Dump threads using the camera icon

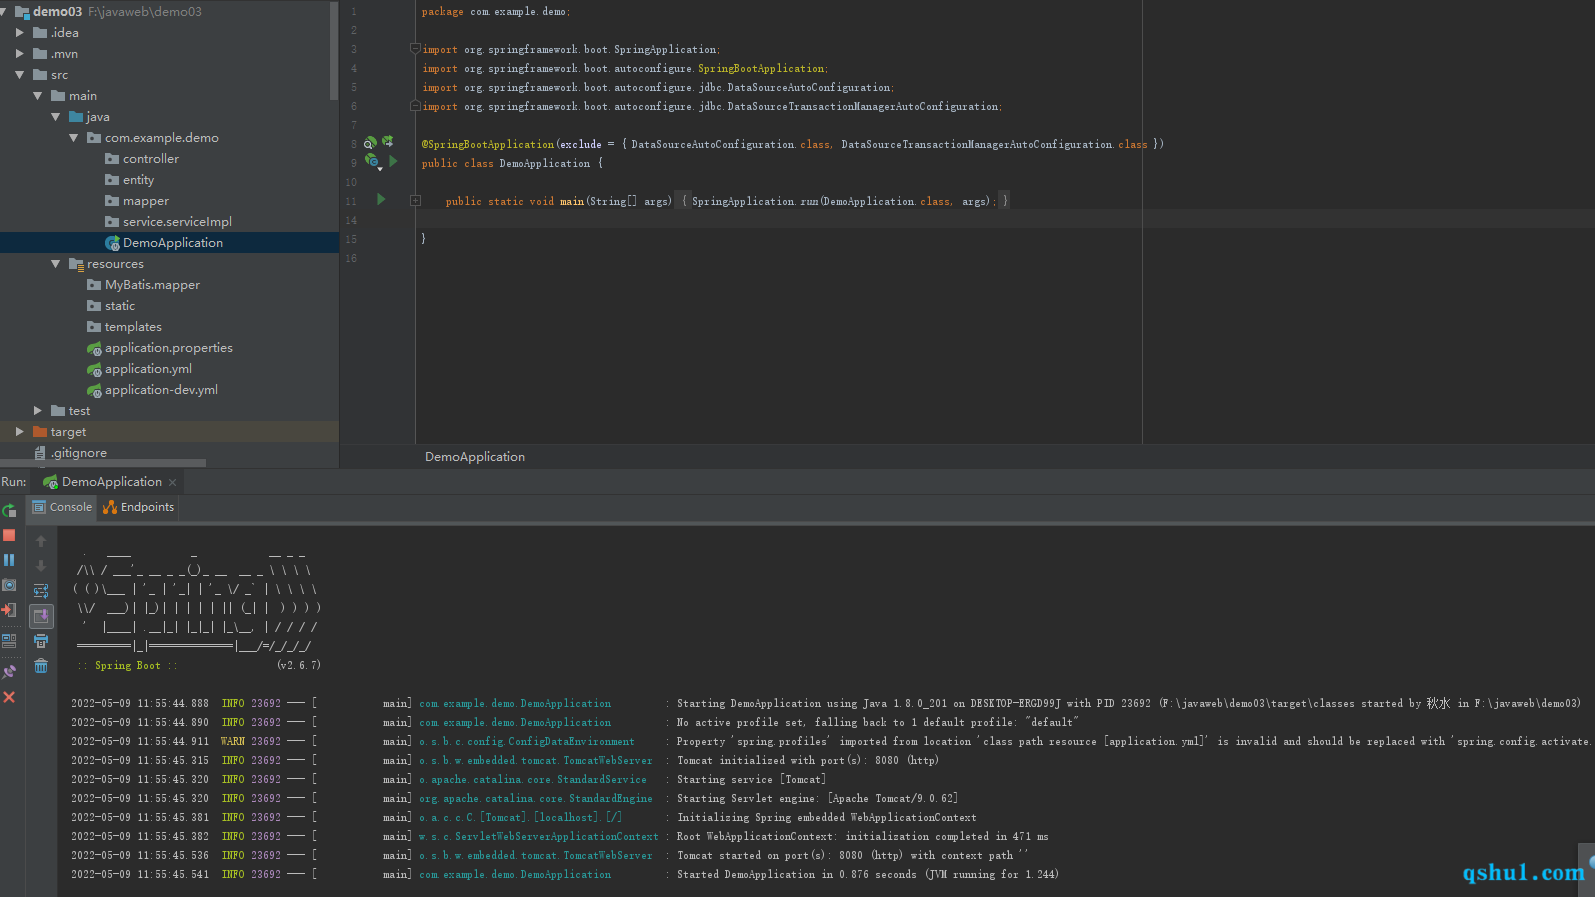click(x=9, y=585)
